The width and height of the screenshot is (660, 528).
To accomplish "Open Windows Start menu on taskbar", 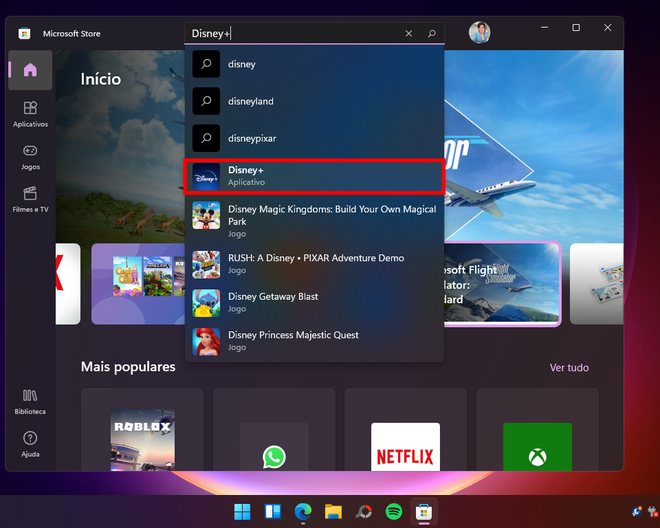I will [x=242, y=512].
